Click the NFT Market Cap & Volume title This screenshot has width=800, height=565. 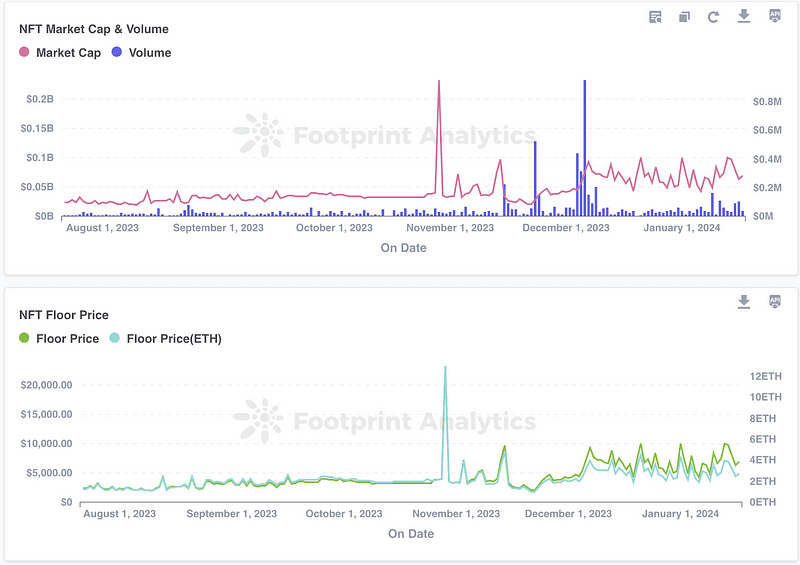94,29
